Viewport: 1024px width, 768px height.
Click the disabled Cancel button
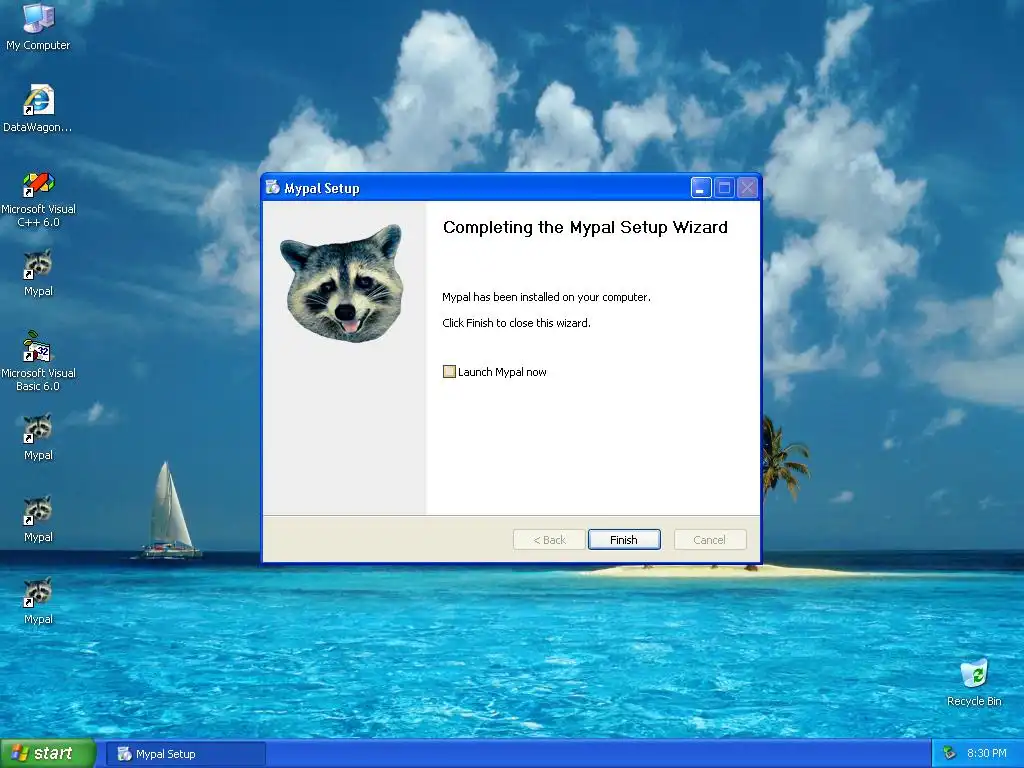point(709,539)
